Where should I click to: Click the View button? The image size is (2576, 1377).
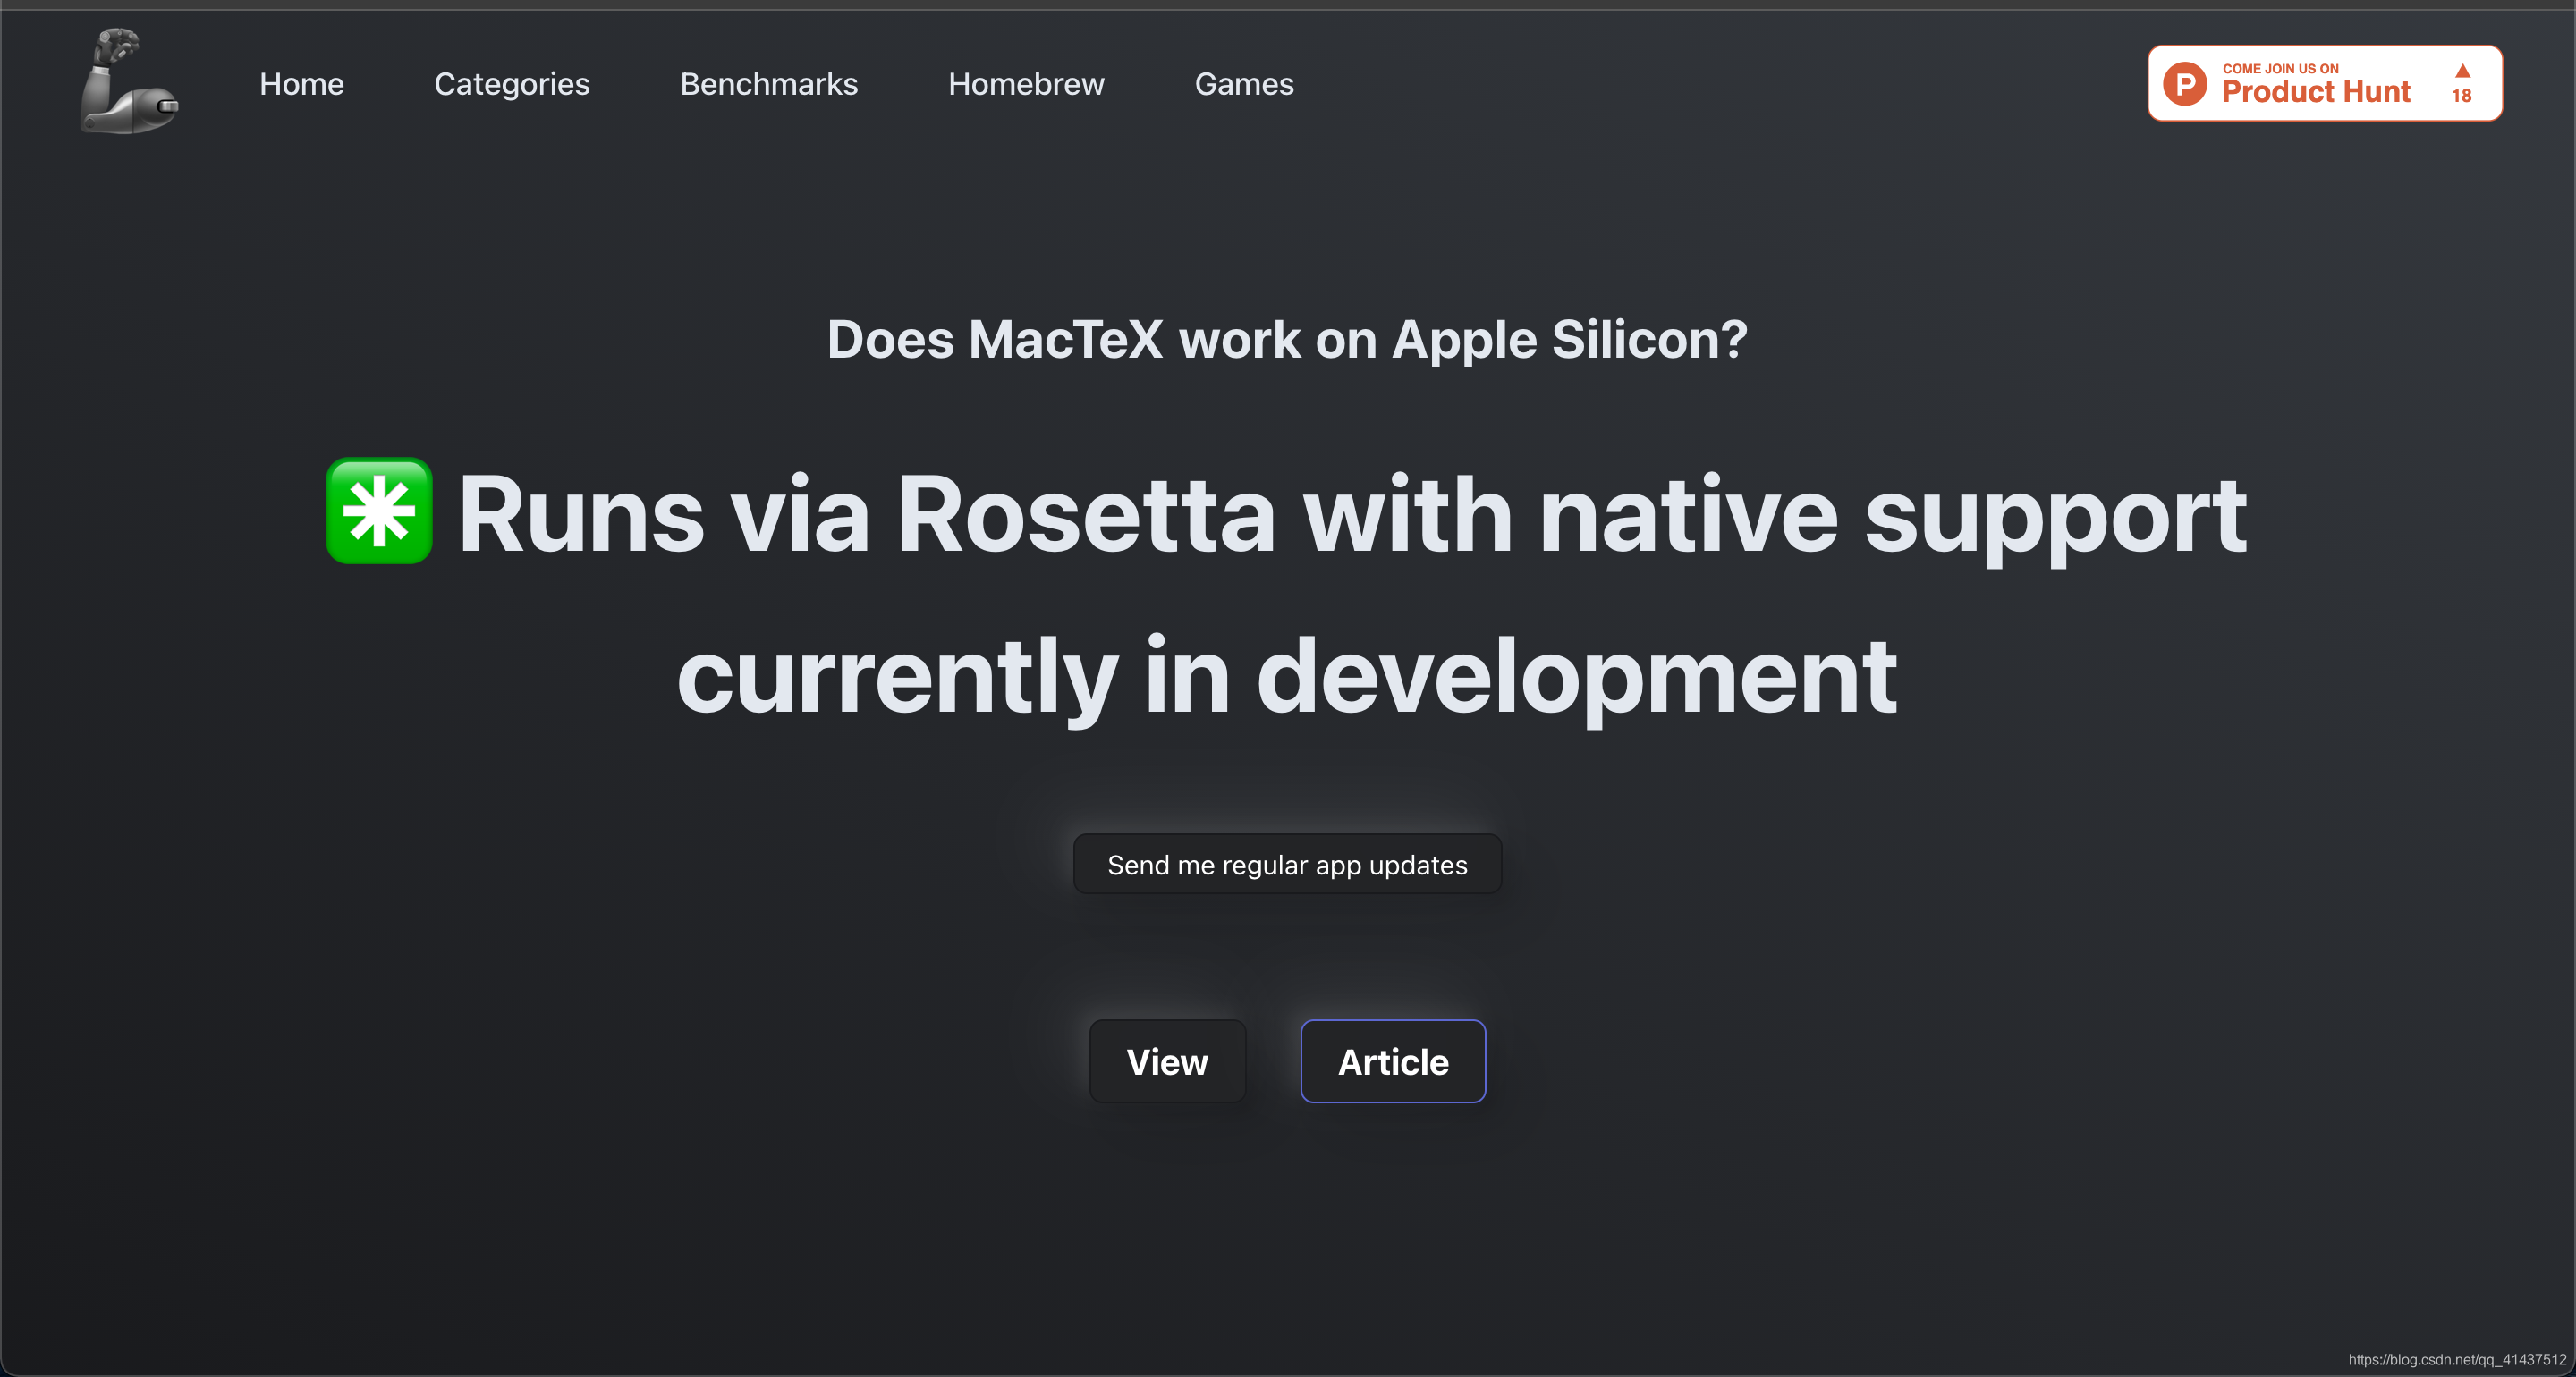(x=1167, y=1061)
